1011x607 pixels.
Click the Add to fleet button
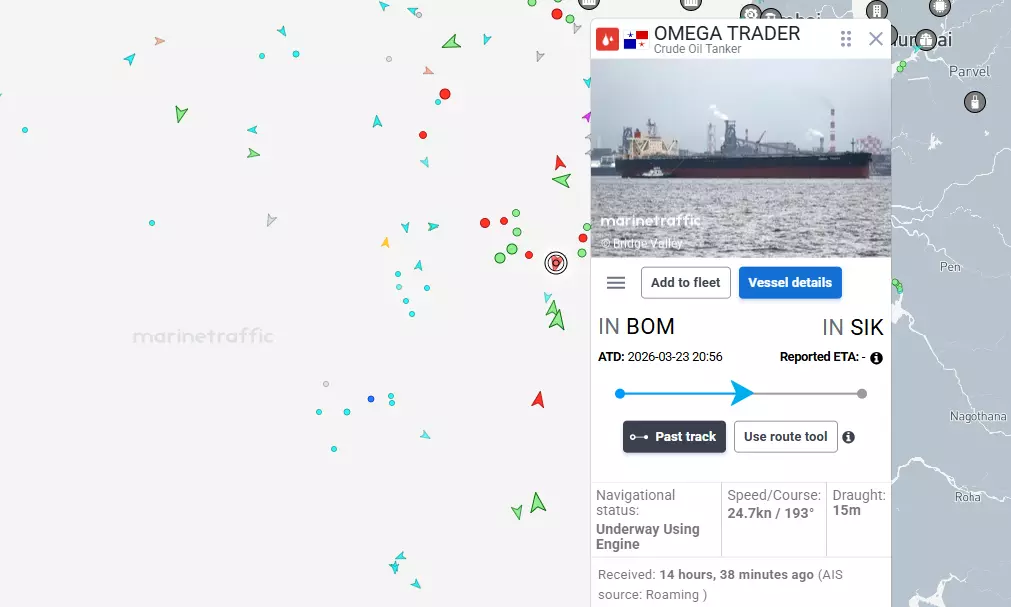(x=685, y=283)
